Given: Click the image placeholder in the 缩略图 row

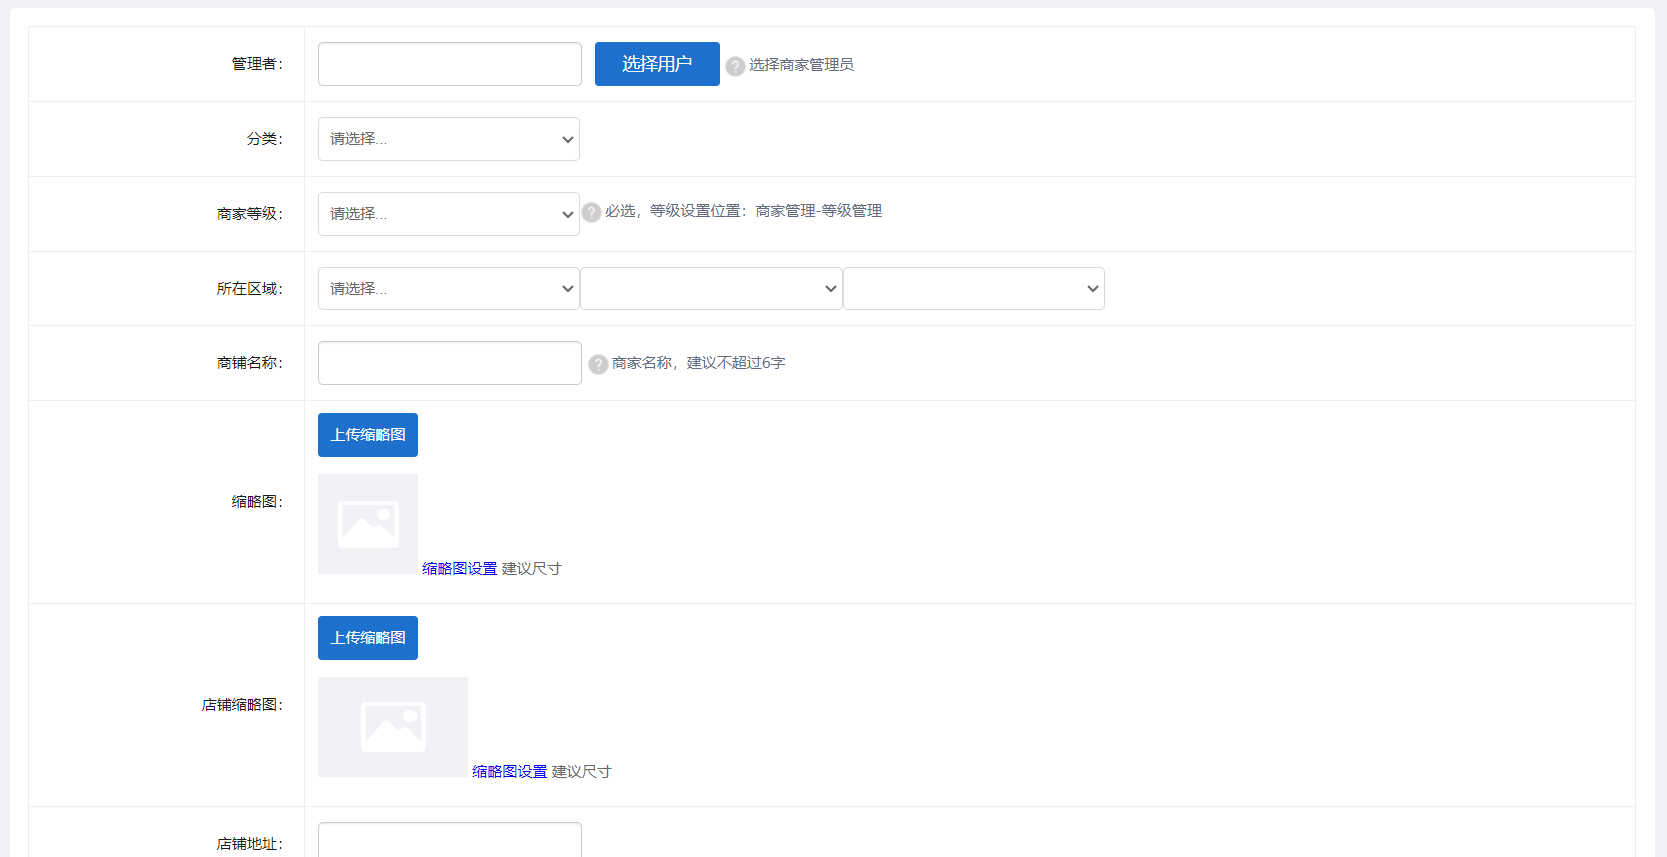Looking at the screenshot, I should point(368,524).
